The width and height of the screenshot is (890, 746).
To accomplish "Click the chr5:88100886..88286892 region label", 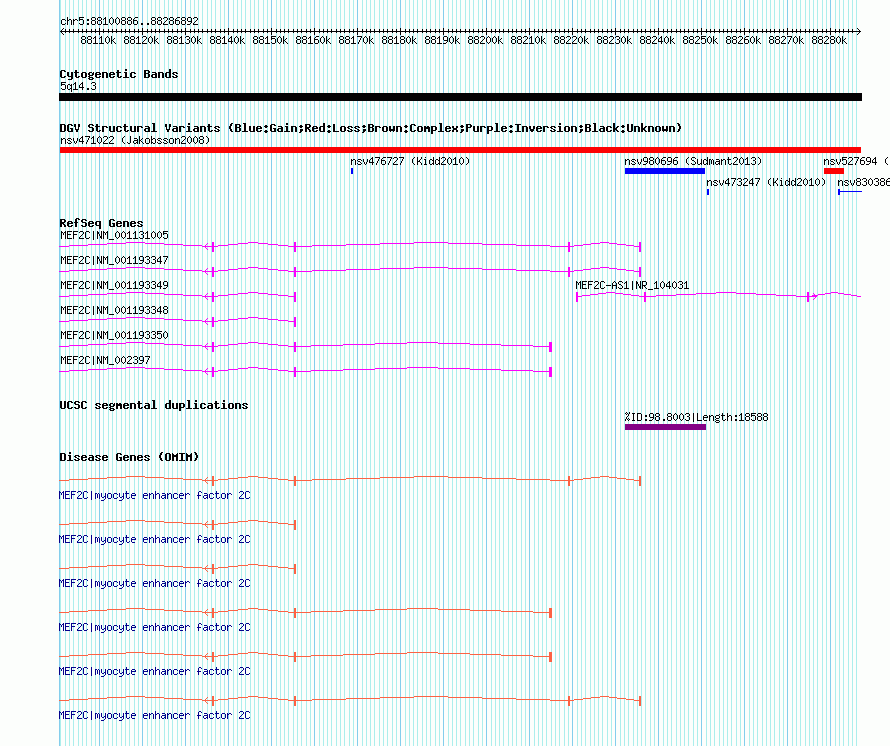I will pos(129,21).
